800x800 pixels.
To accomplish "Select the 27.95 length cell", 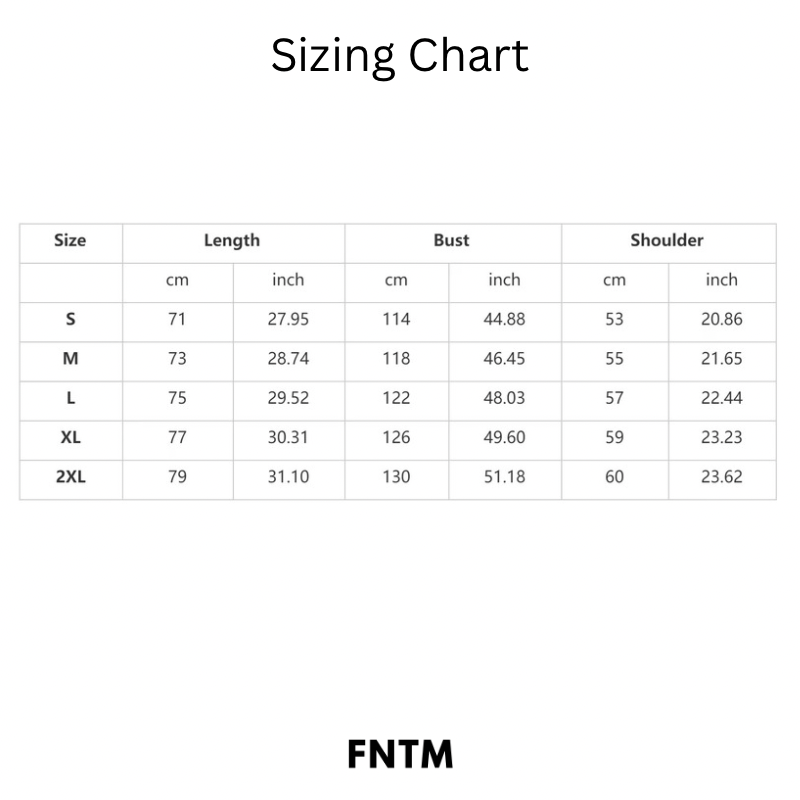I will [x=288, y=319].
